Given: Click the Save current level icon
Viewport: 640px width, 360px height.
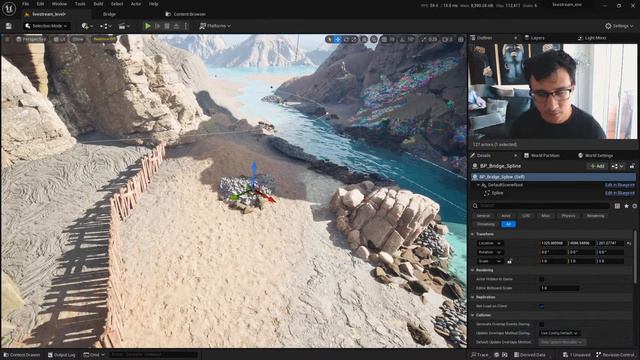Looking at the screenshot, I should click(9, 26).
